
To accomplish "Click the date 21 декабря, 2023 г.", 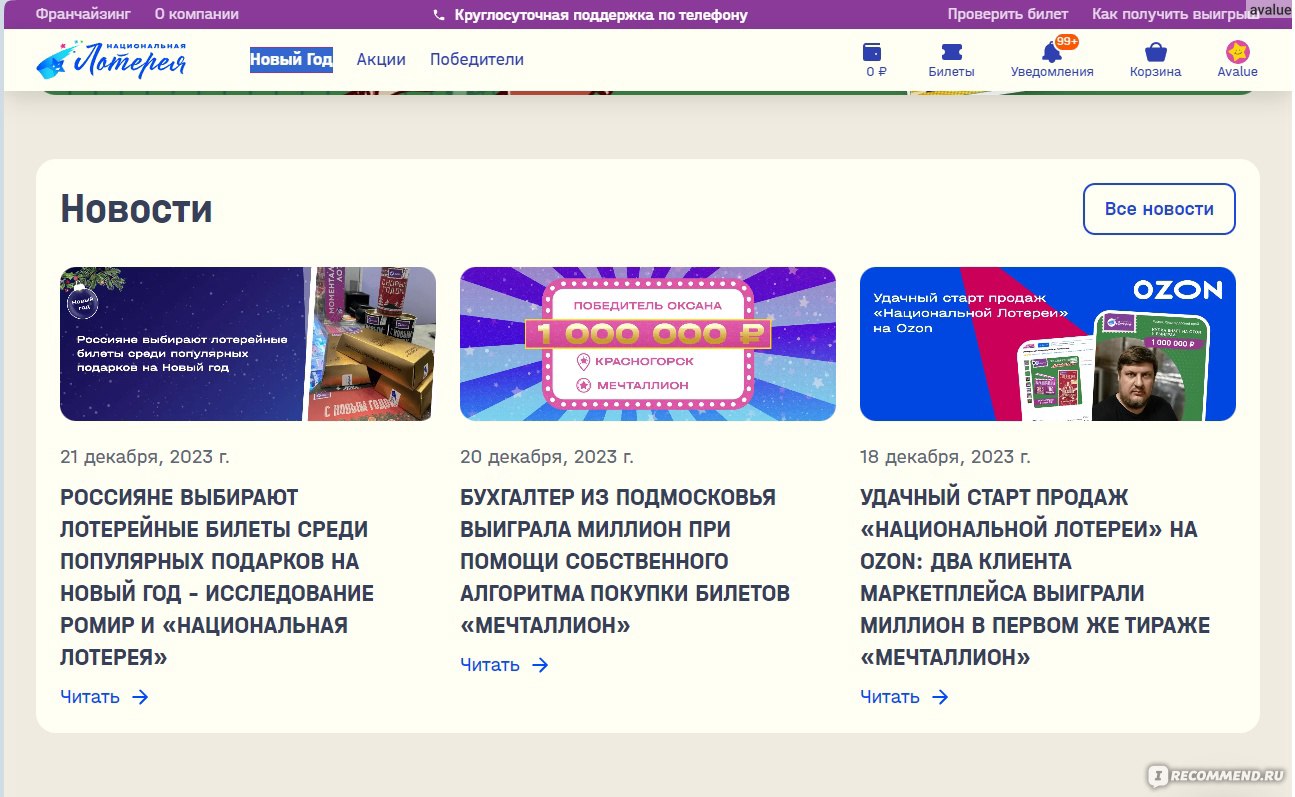I will [x=145, y=457].
